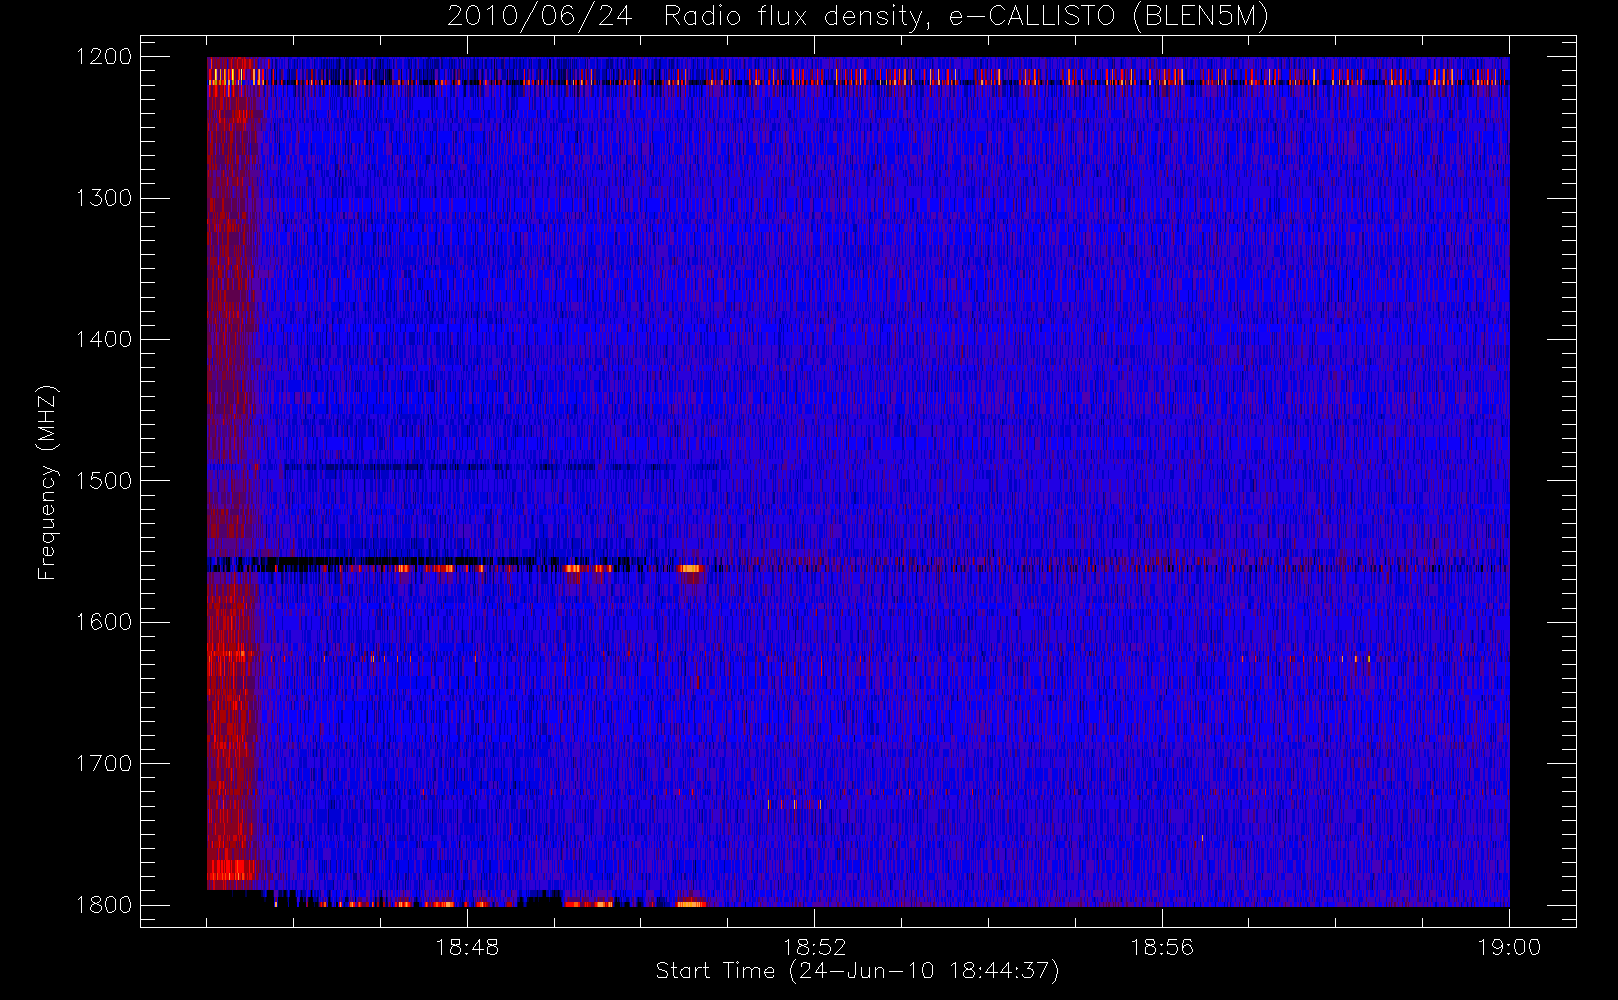Select the 1200 frequency tick label
The image size is (1618, 1000).
(104, 57)
